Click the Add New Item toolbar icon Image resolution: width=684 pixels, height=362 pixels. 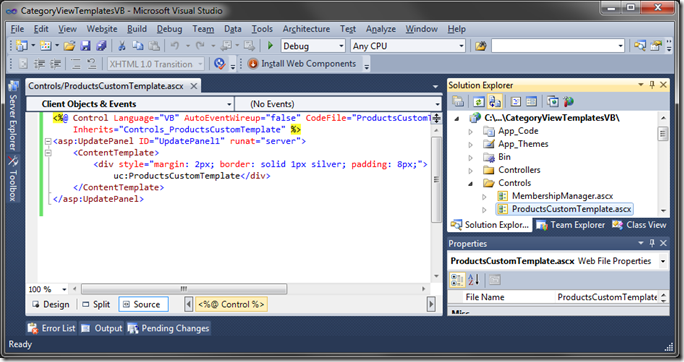pyautogui.click(x=46, y=46)
